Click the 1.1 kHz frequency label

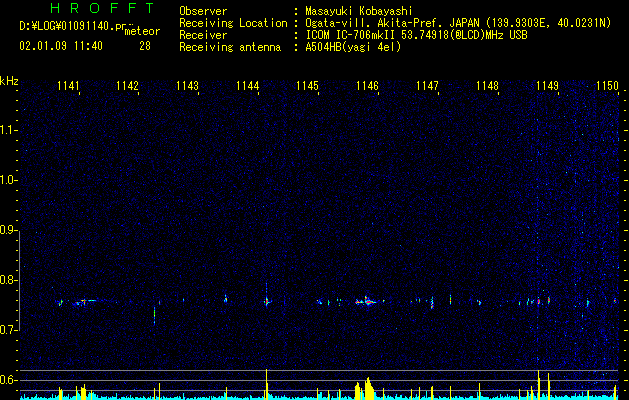(8, 130)
